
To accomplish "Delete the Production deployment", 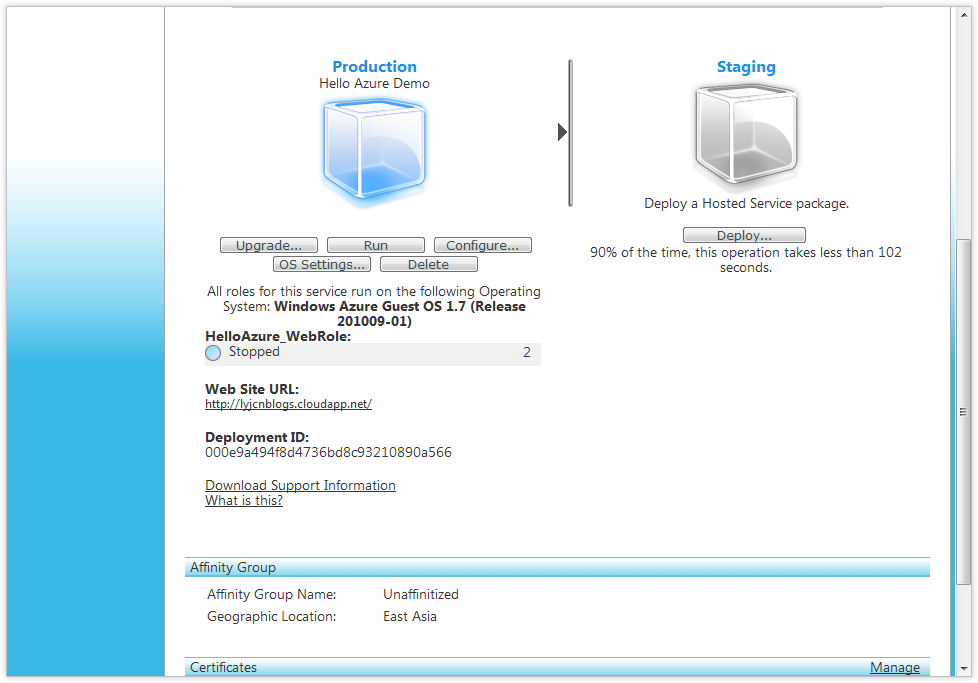I will (x=428, y=264).
